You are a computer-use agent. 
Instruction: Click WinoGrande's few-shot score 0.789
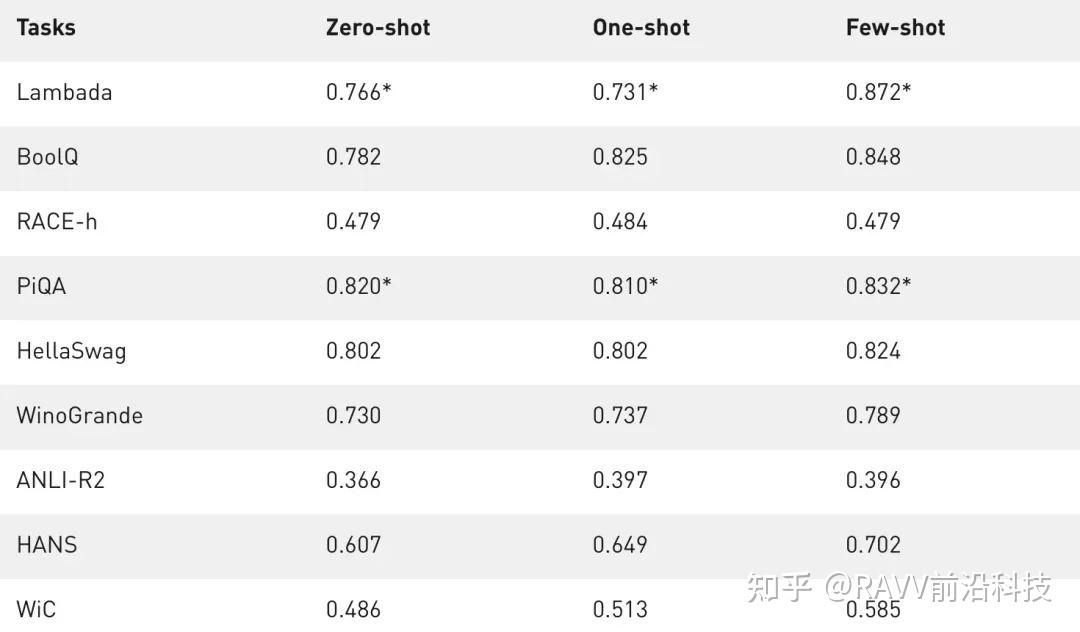pyautogui.click(x=873, y=415)
